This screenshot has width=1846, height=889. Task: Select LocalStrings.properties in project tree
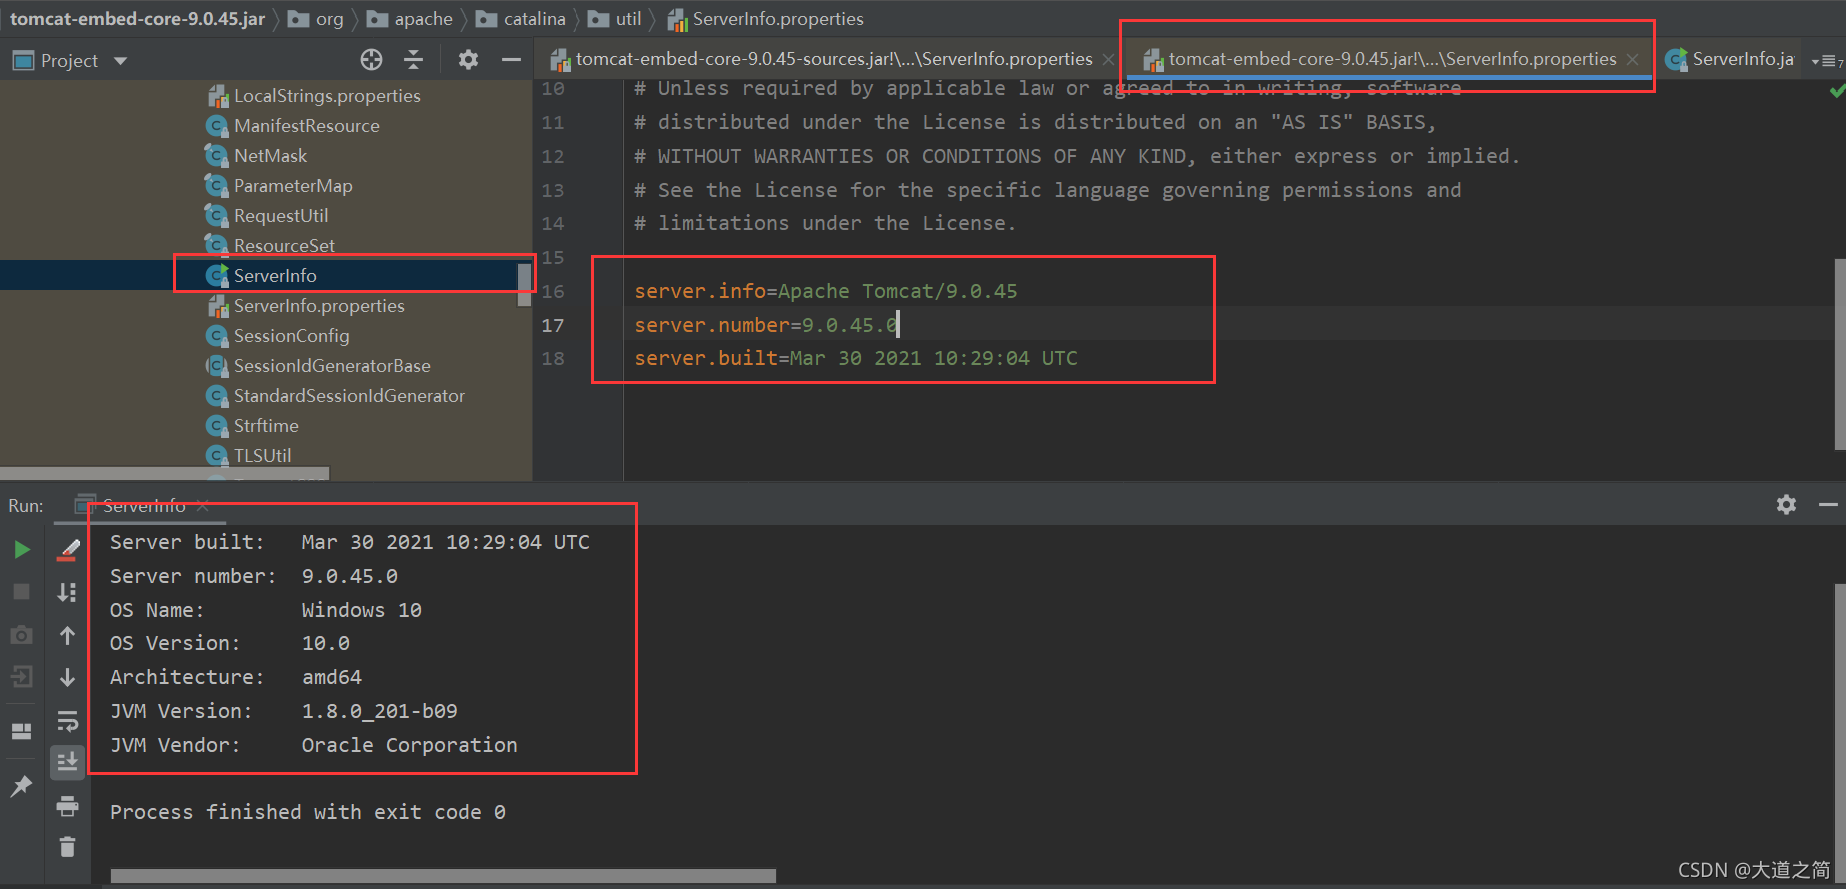(x=314, y=96)
